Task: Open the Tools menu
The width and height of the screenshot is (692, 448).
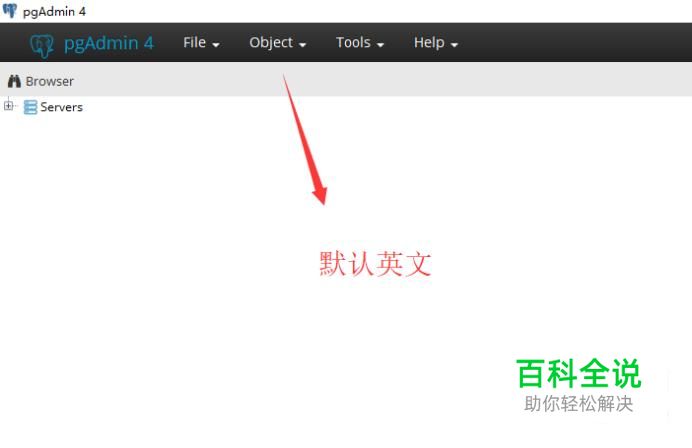Action: click(x=360, y=43)
